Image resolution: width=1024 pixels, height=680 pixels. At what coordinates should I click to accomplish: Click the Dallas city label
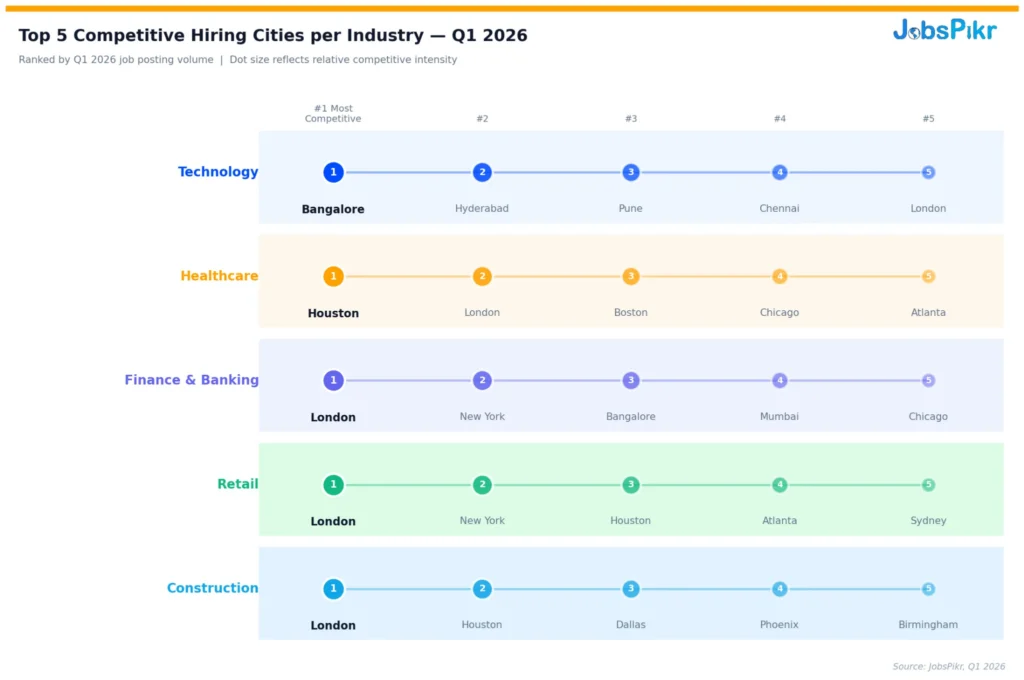tap(631, 624)
